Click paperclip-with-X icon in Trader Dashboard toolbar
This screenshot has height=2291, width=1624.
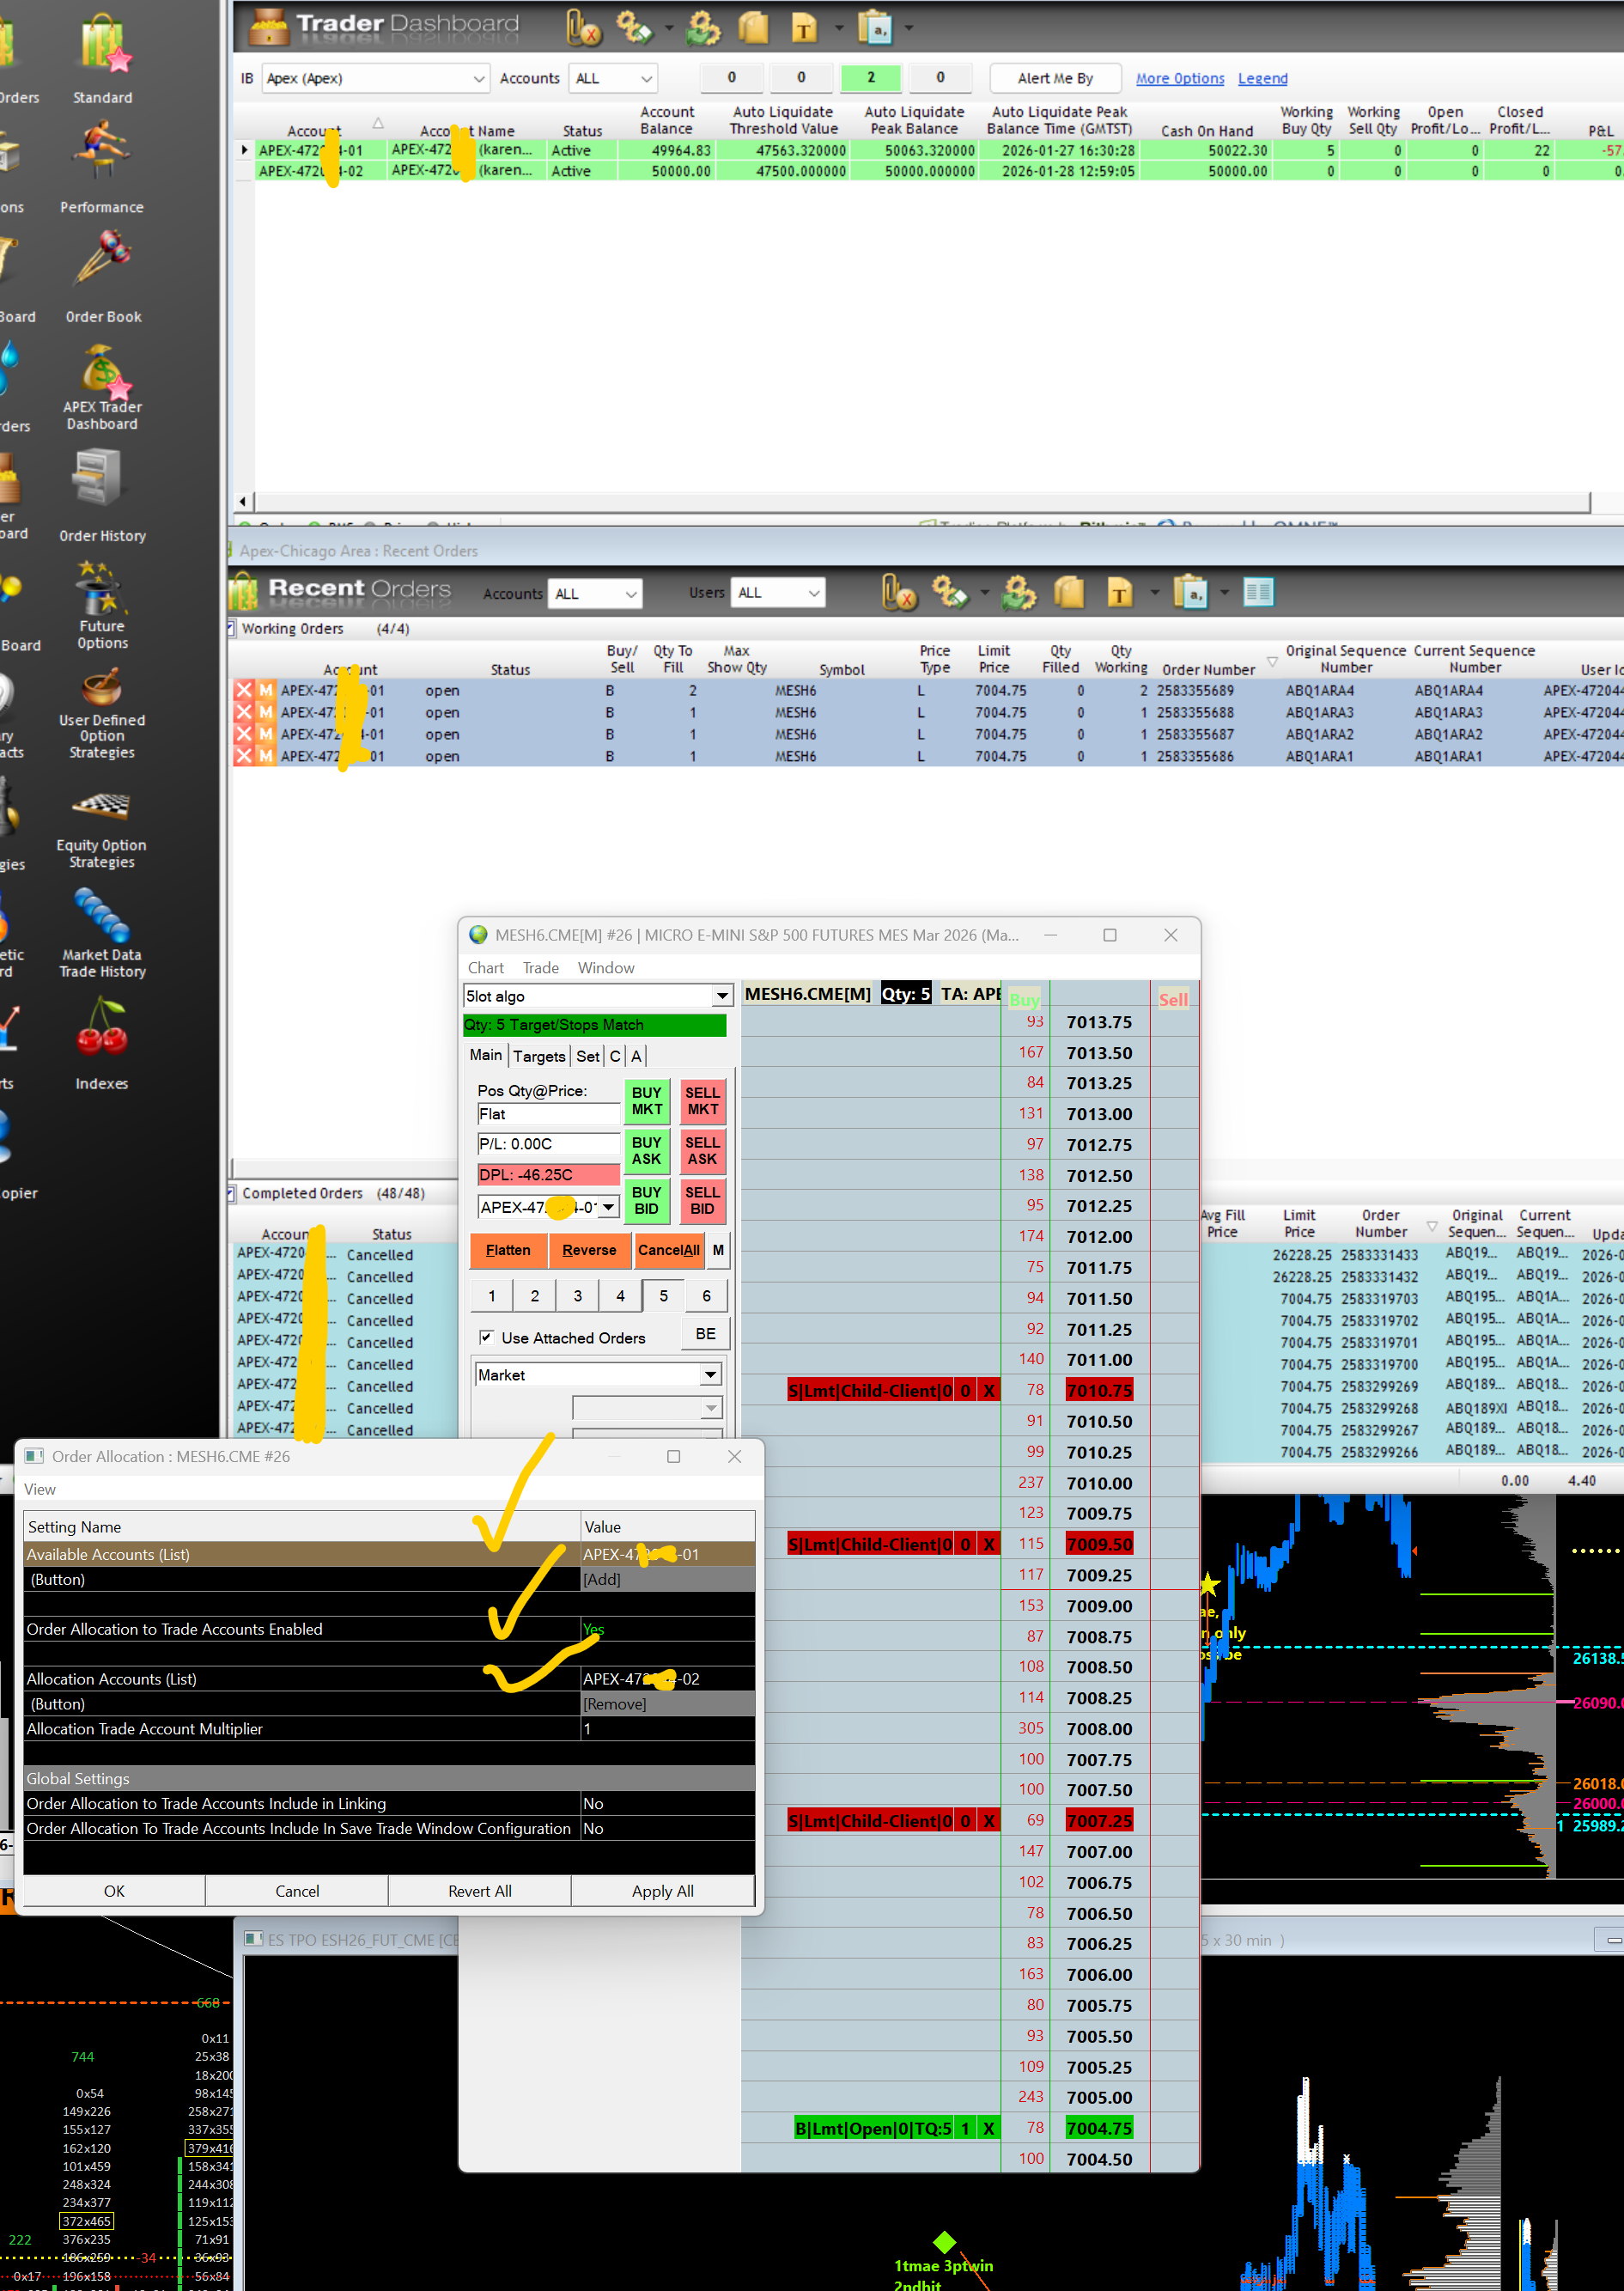pos(583,28)
